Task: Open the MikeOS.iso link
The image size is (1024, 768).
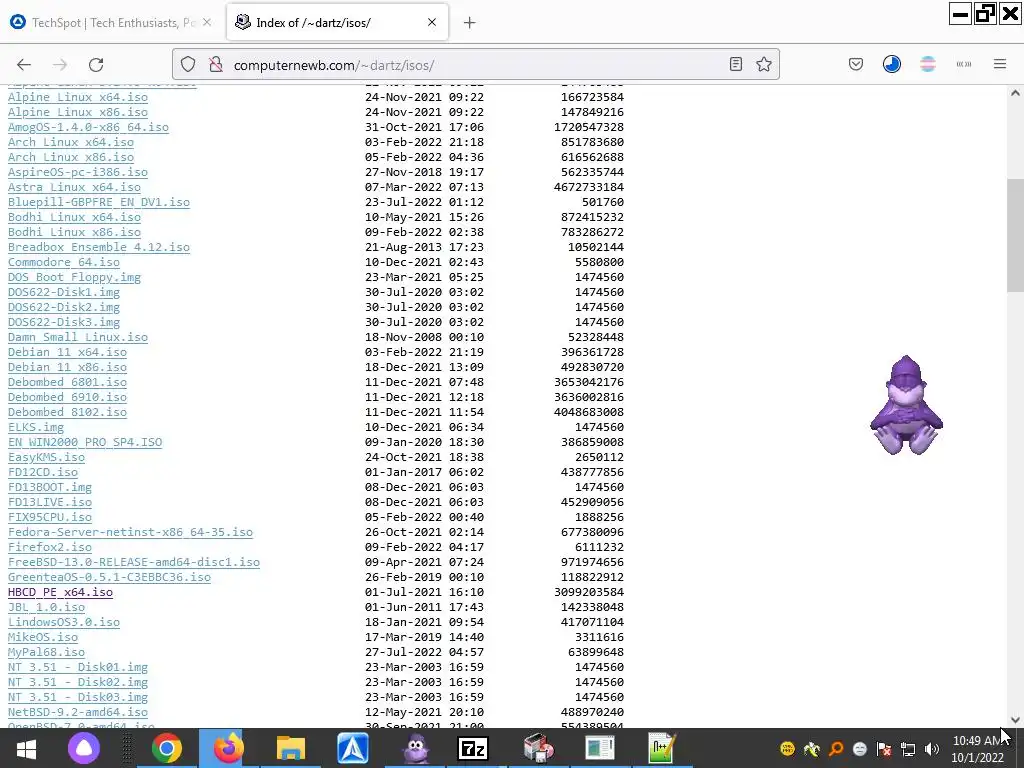Action: (42, 638)
